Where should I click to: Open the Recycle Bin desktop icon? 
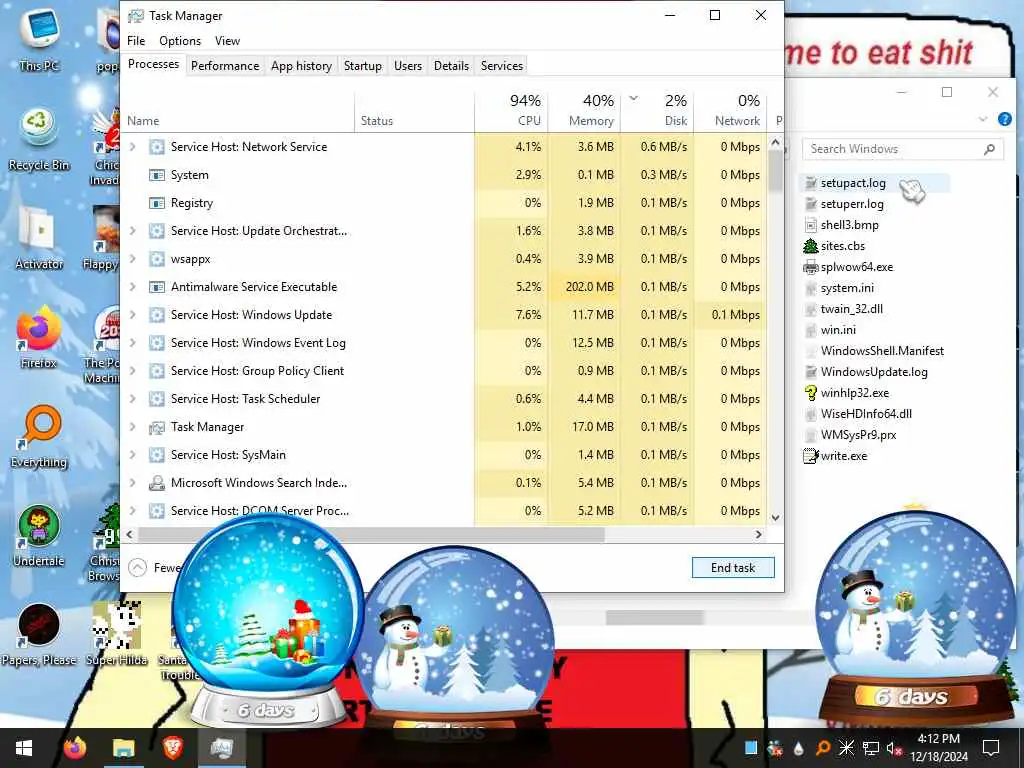coord(39,138)
